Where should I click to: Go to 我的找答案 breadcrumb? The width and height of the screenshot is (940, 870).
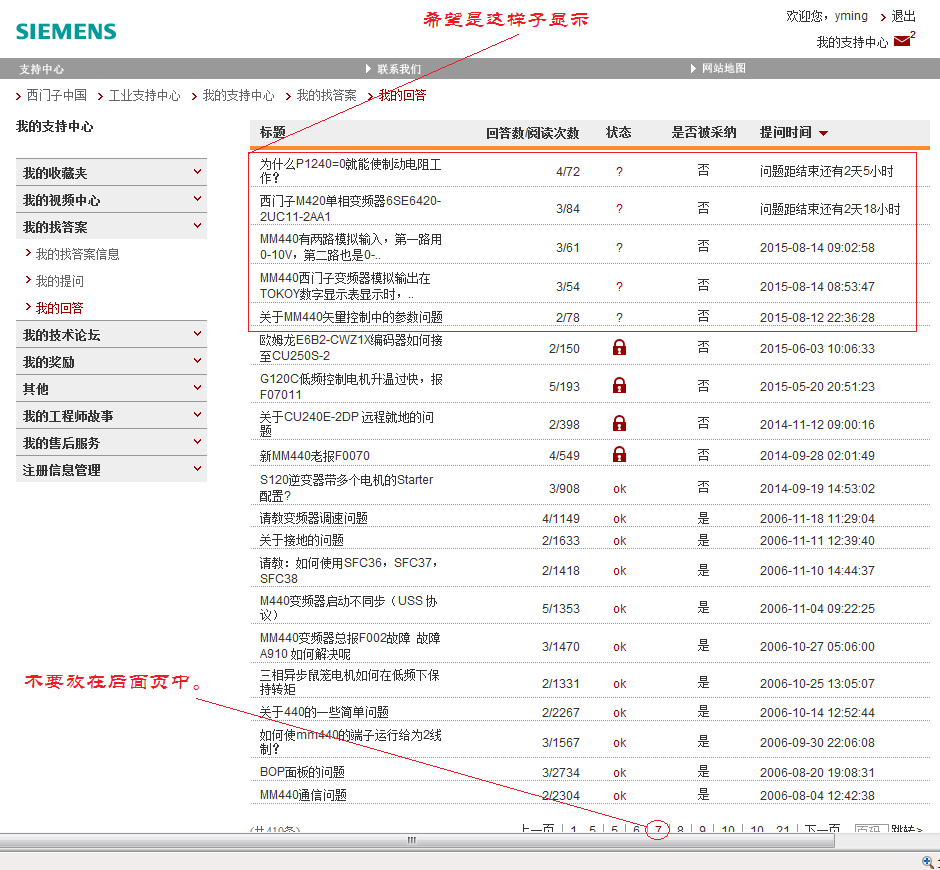point(326,95)
